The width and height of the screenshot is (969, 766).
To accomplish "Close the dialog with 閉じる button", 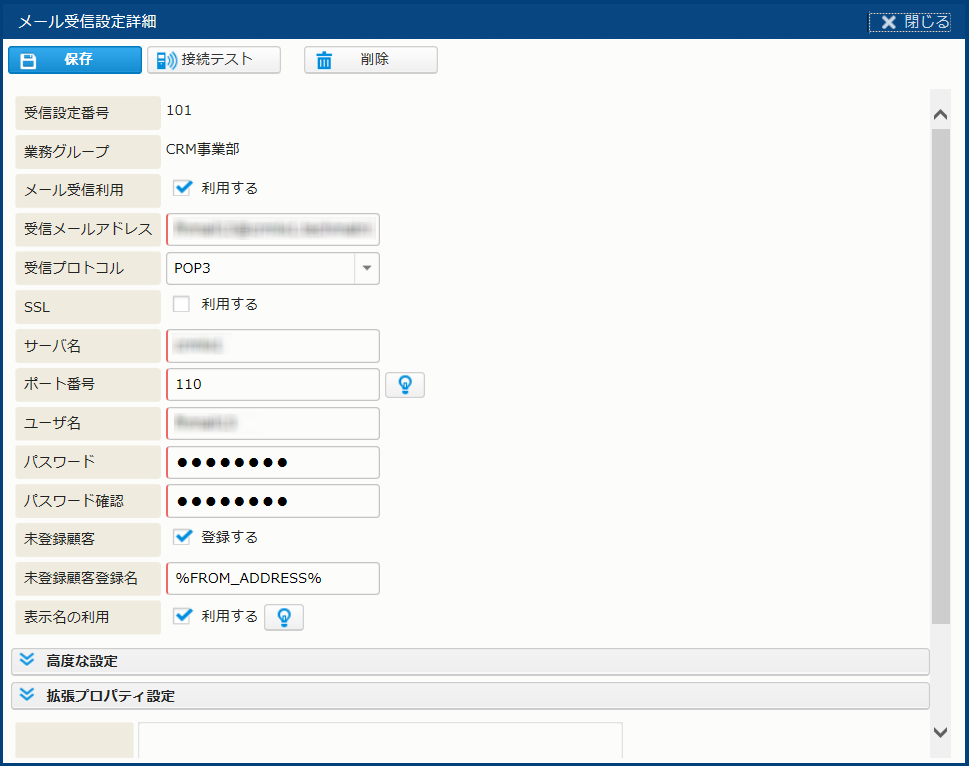I will tap(909, 21).
